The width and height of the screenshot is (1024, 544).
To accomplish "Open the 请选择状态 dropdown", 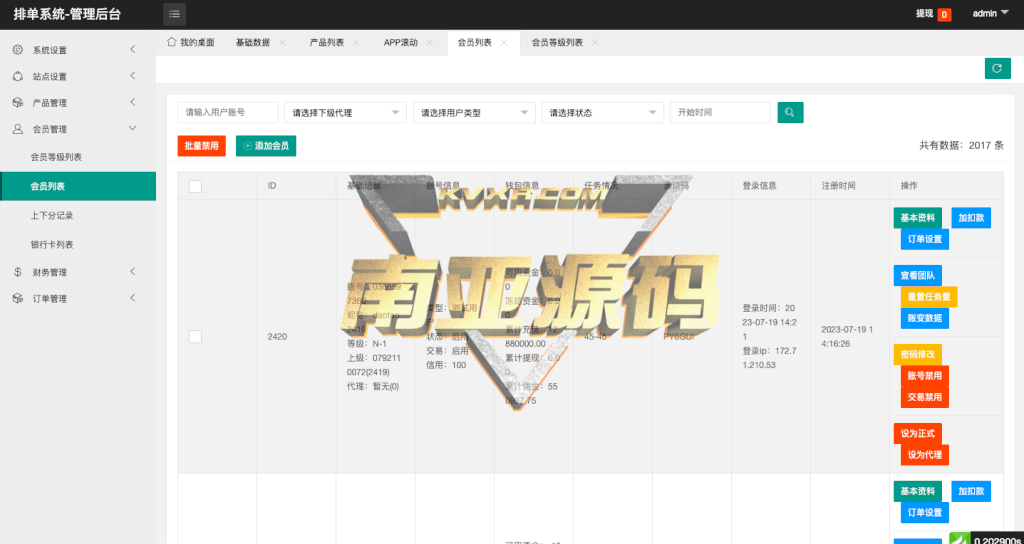I will (x=603, y=112).
